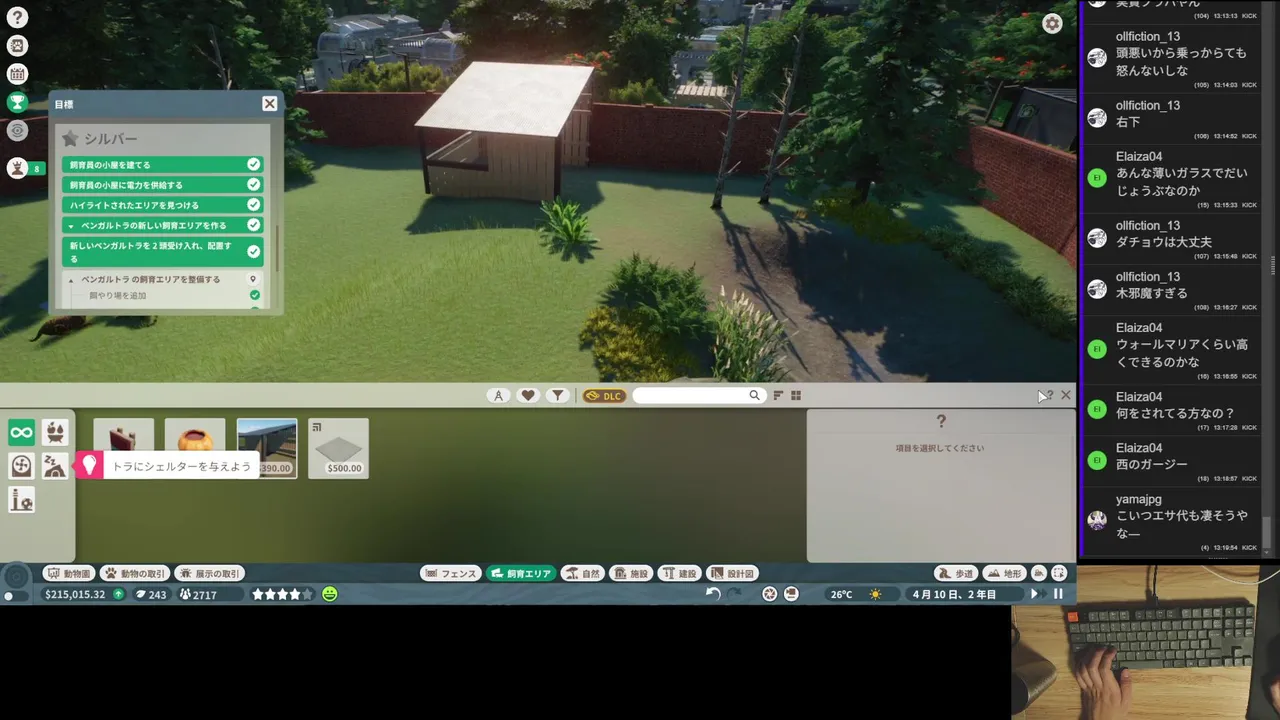This screenshot has width=1280, height=720.
Task: Open the フェンス barriers tab
Action: [451, 574]
